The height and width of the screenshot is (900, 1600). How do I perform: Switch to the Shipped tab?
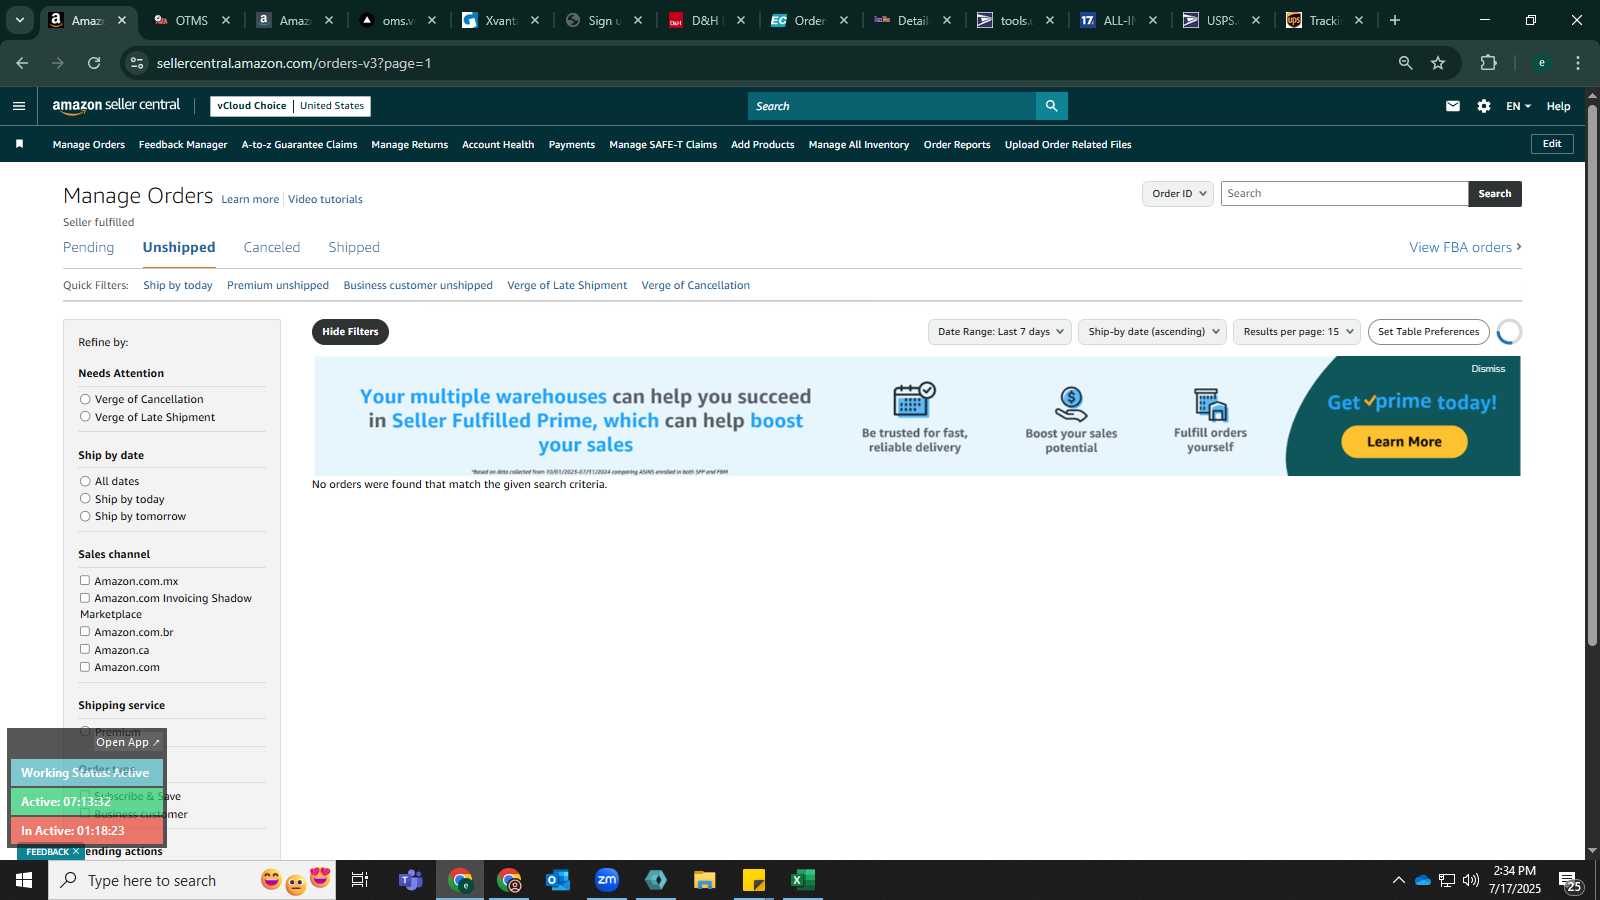click(x=354, y=247)
